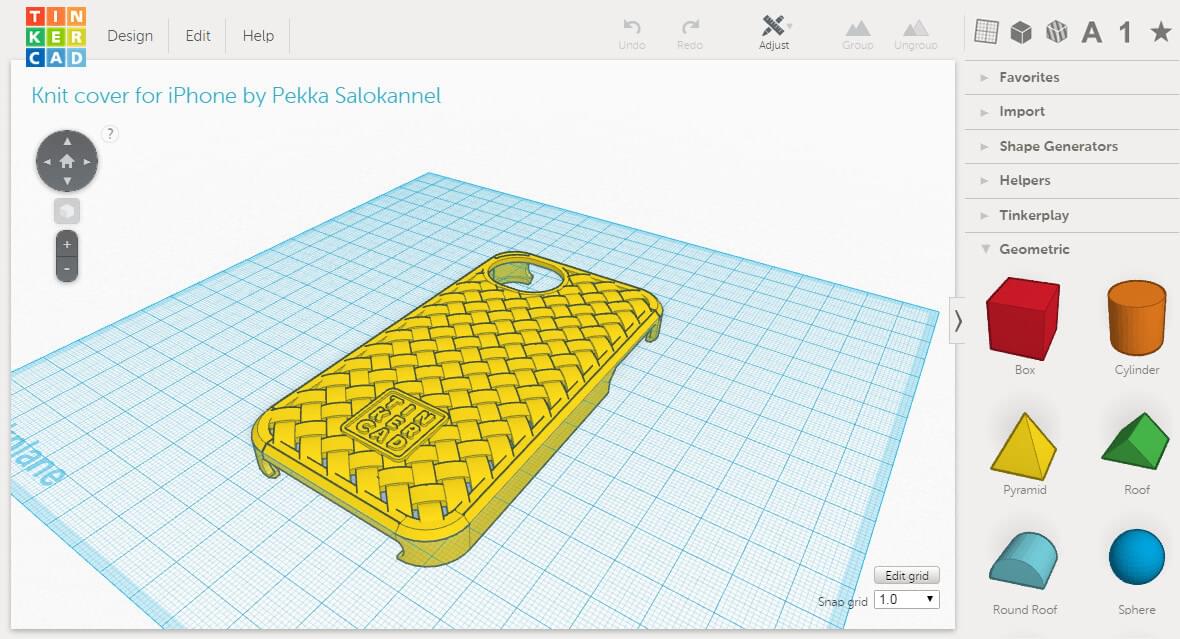Image resolution: width=1180 pixels, height=639 pixels.
Task: Select the workplane grid icon
Action: coord(986,32)
